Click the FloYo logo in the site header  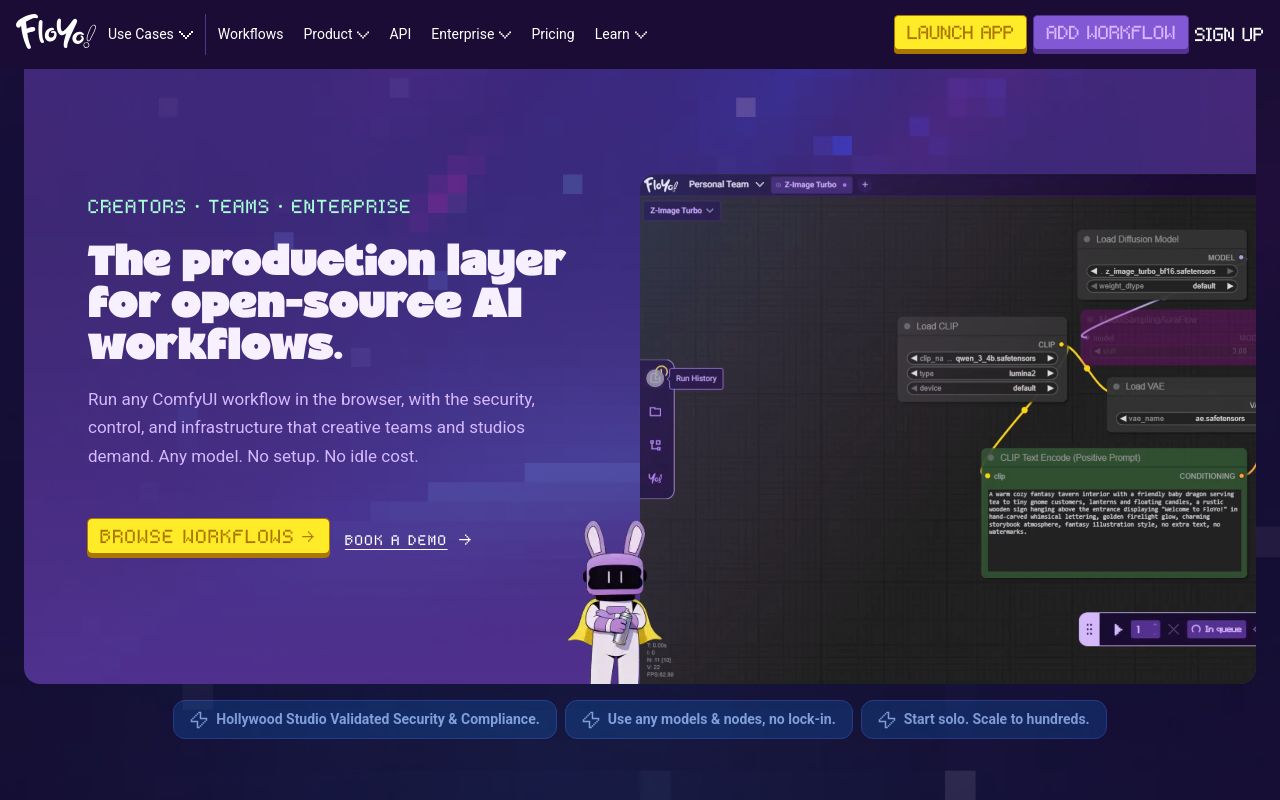coord(55,33)
